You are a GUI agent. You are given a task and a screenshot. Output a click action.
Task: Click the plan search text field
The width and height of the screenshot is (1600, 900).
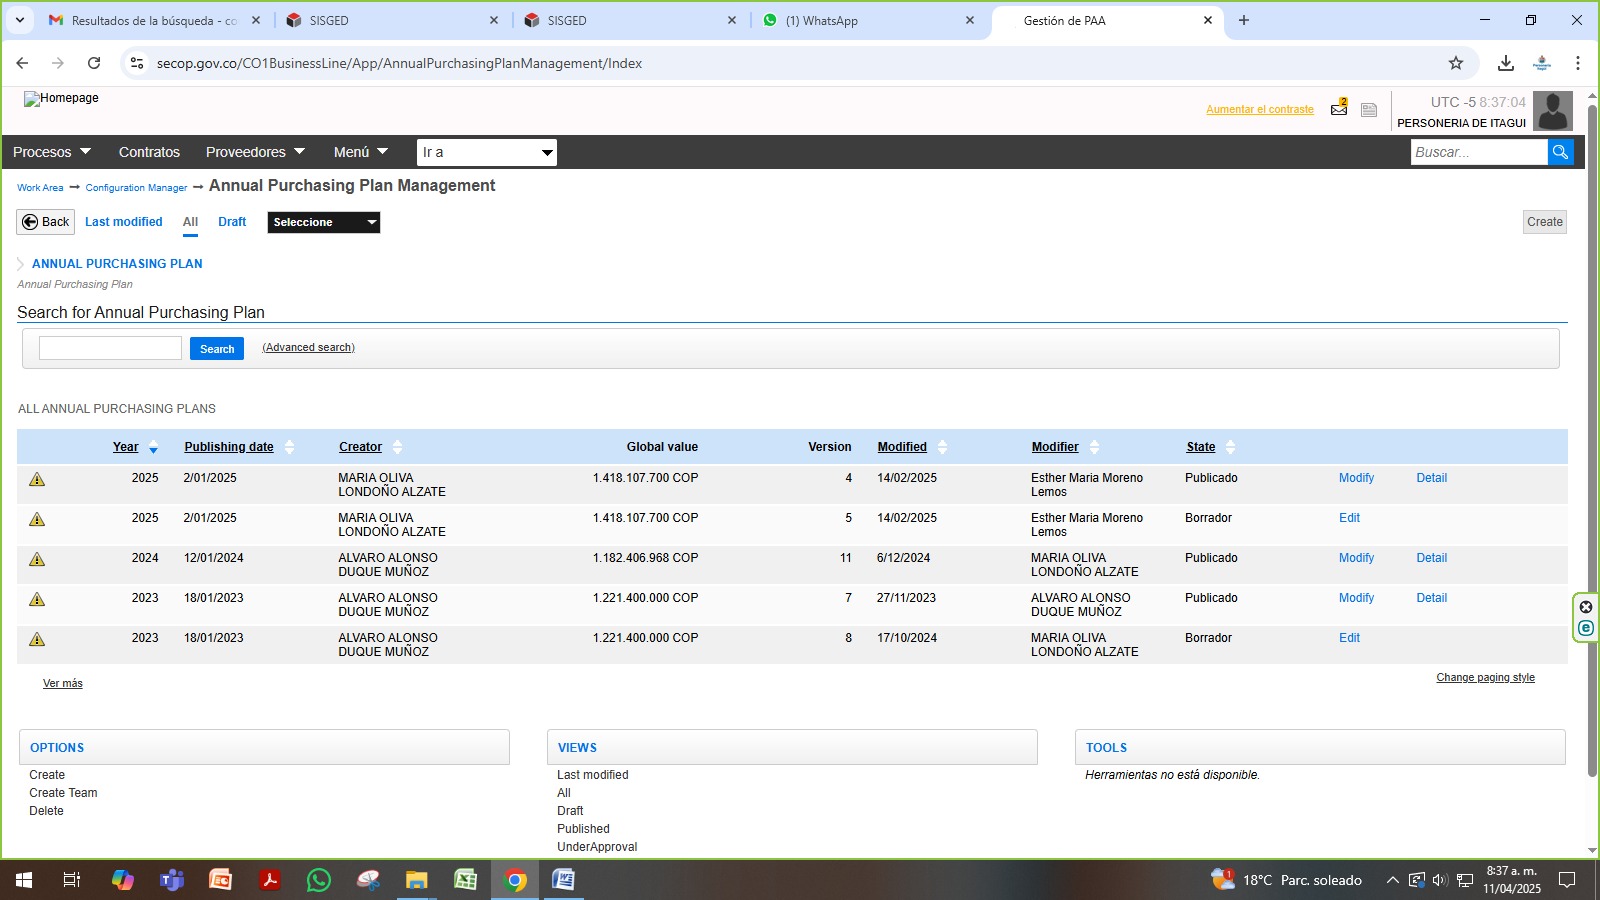[x=110, y=348]
